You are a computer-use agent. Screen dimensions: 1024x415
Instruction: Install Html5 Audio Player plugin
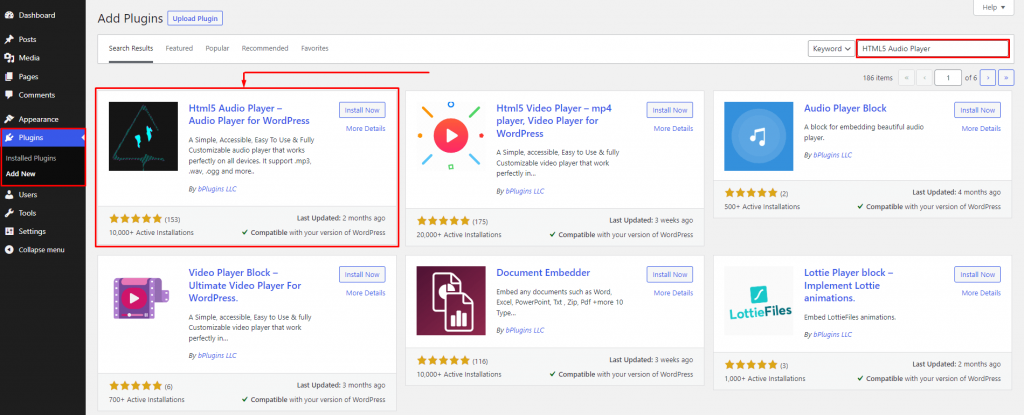pyautogui.click(x=362, y=110)
